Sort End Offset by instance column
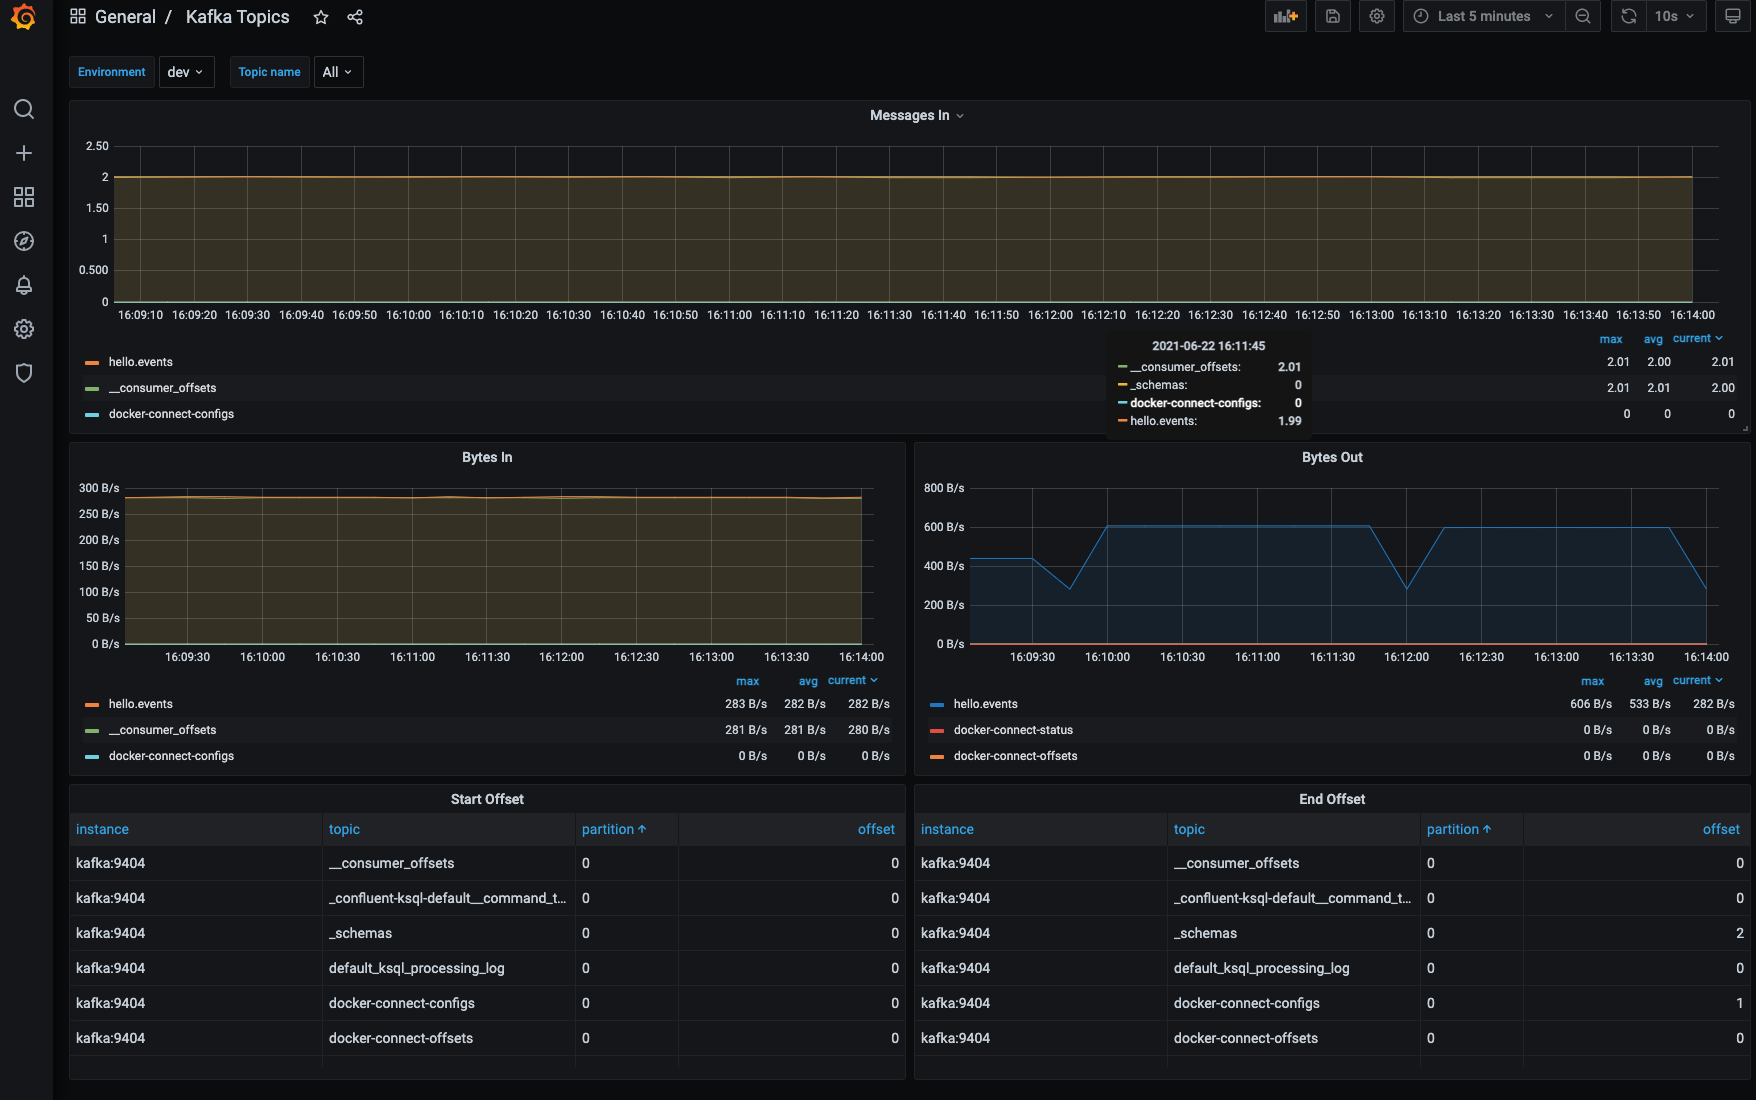Screen dimensions: 1756x1100 point(947,829)
